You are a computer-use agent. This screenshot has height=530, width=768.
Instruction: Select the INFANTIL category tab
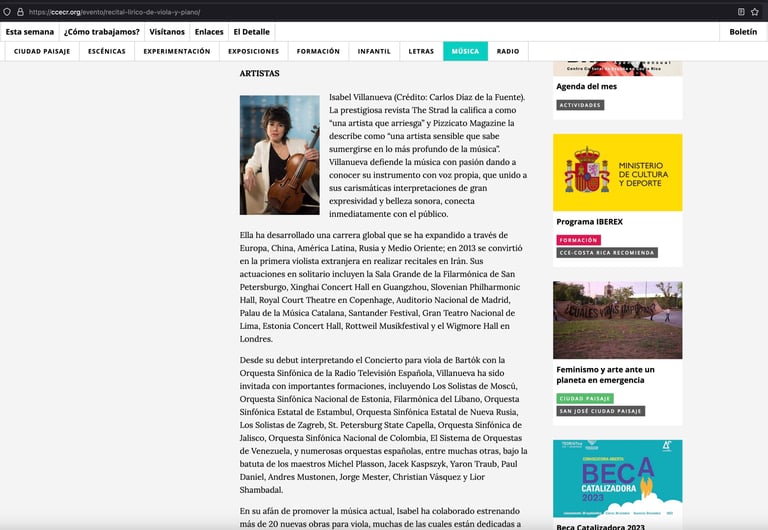(x=374, y=51)
